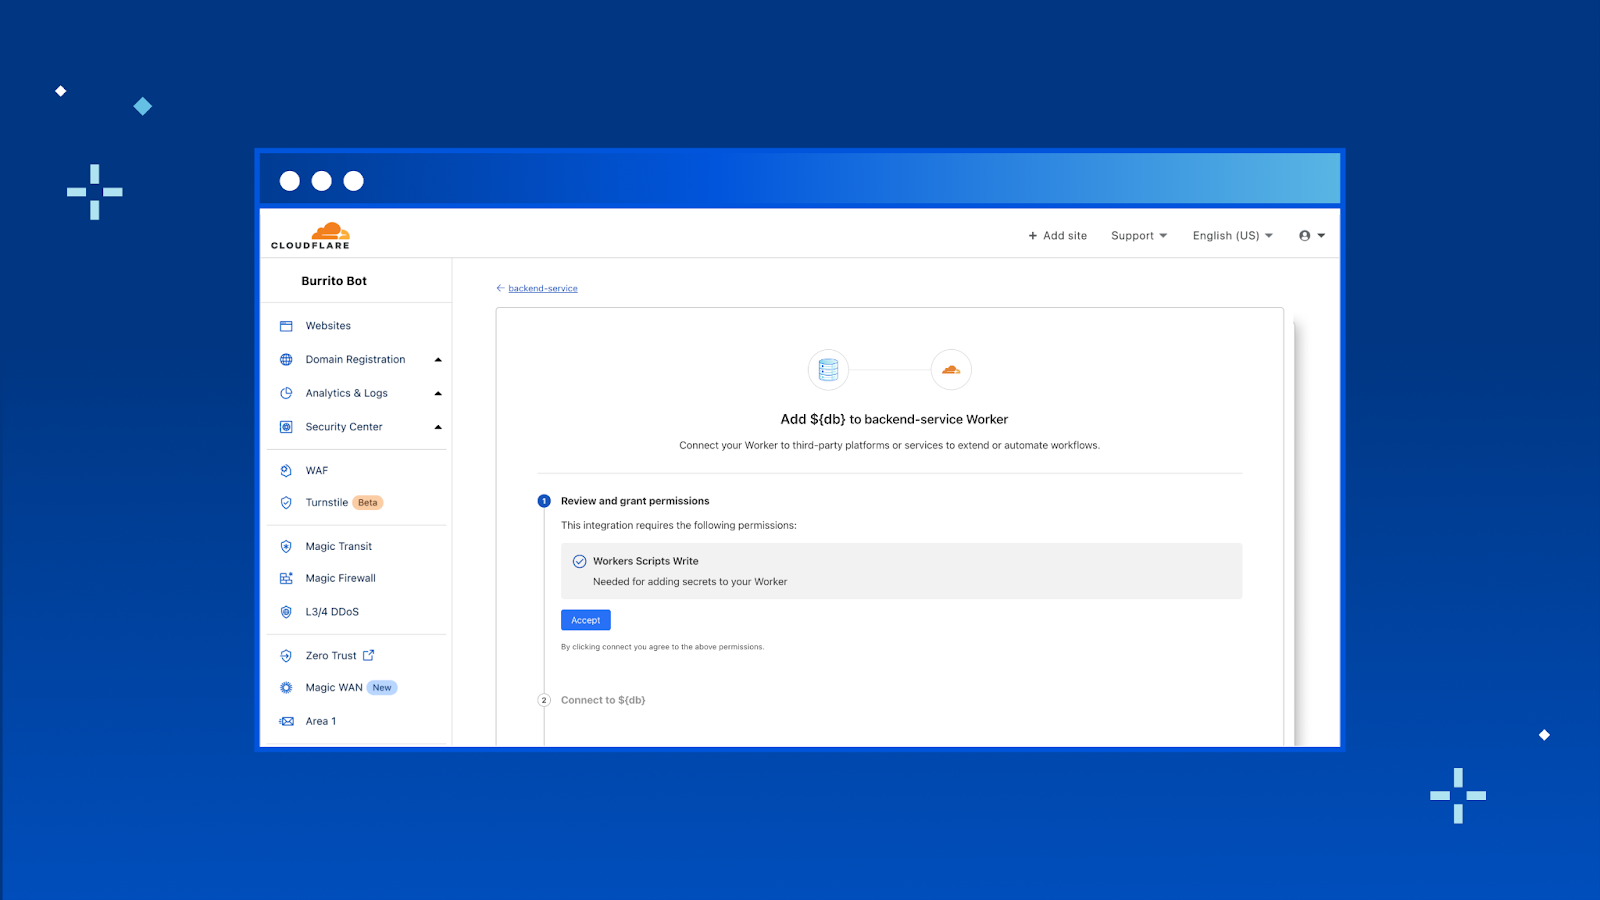
Task: Open the Support dropdown menu
Action: 1139,236
